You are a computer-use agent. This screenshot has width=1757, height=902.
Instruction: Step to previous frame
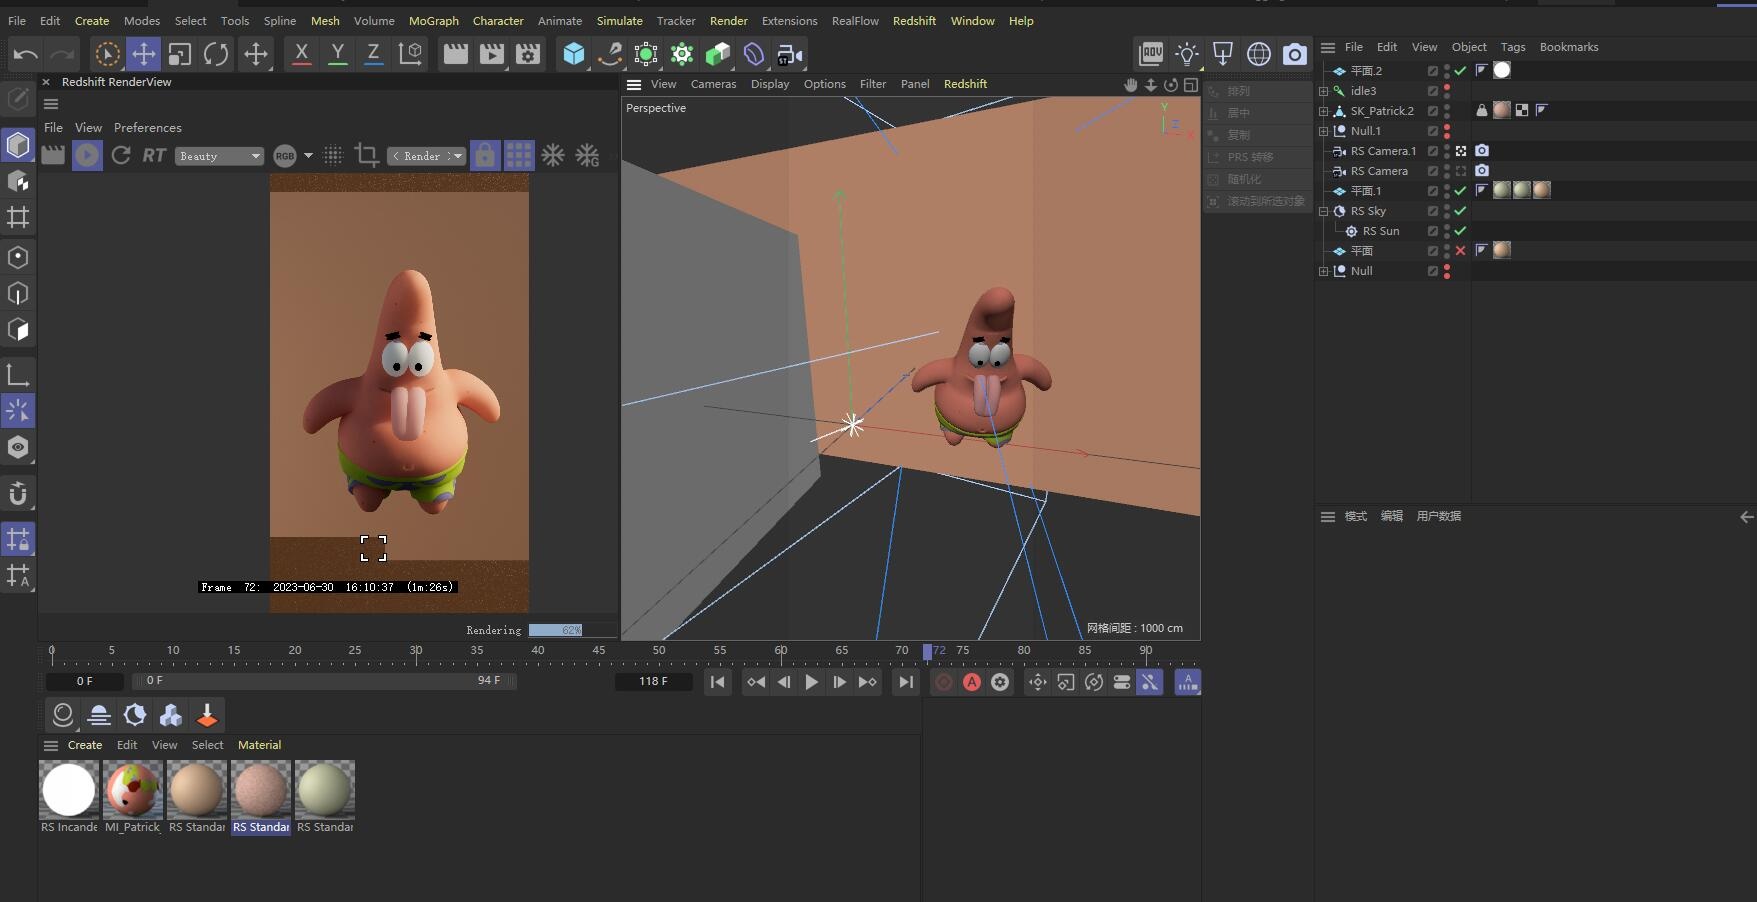point(784,682)
